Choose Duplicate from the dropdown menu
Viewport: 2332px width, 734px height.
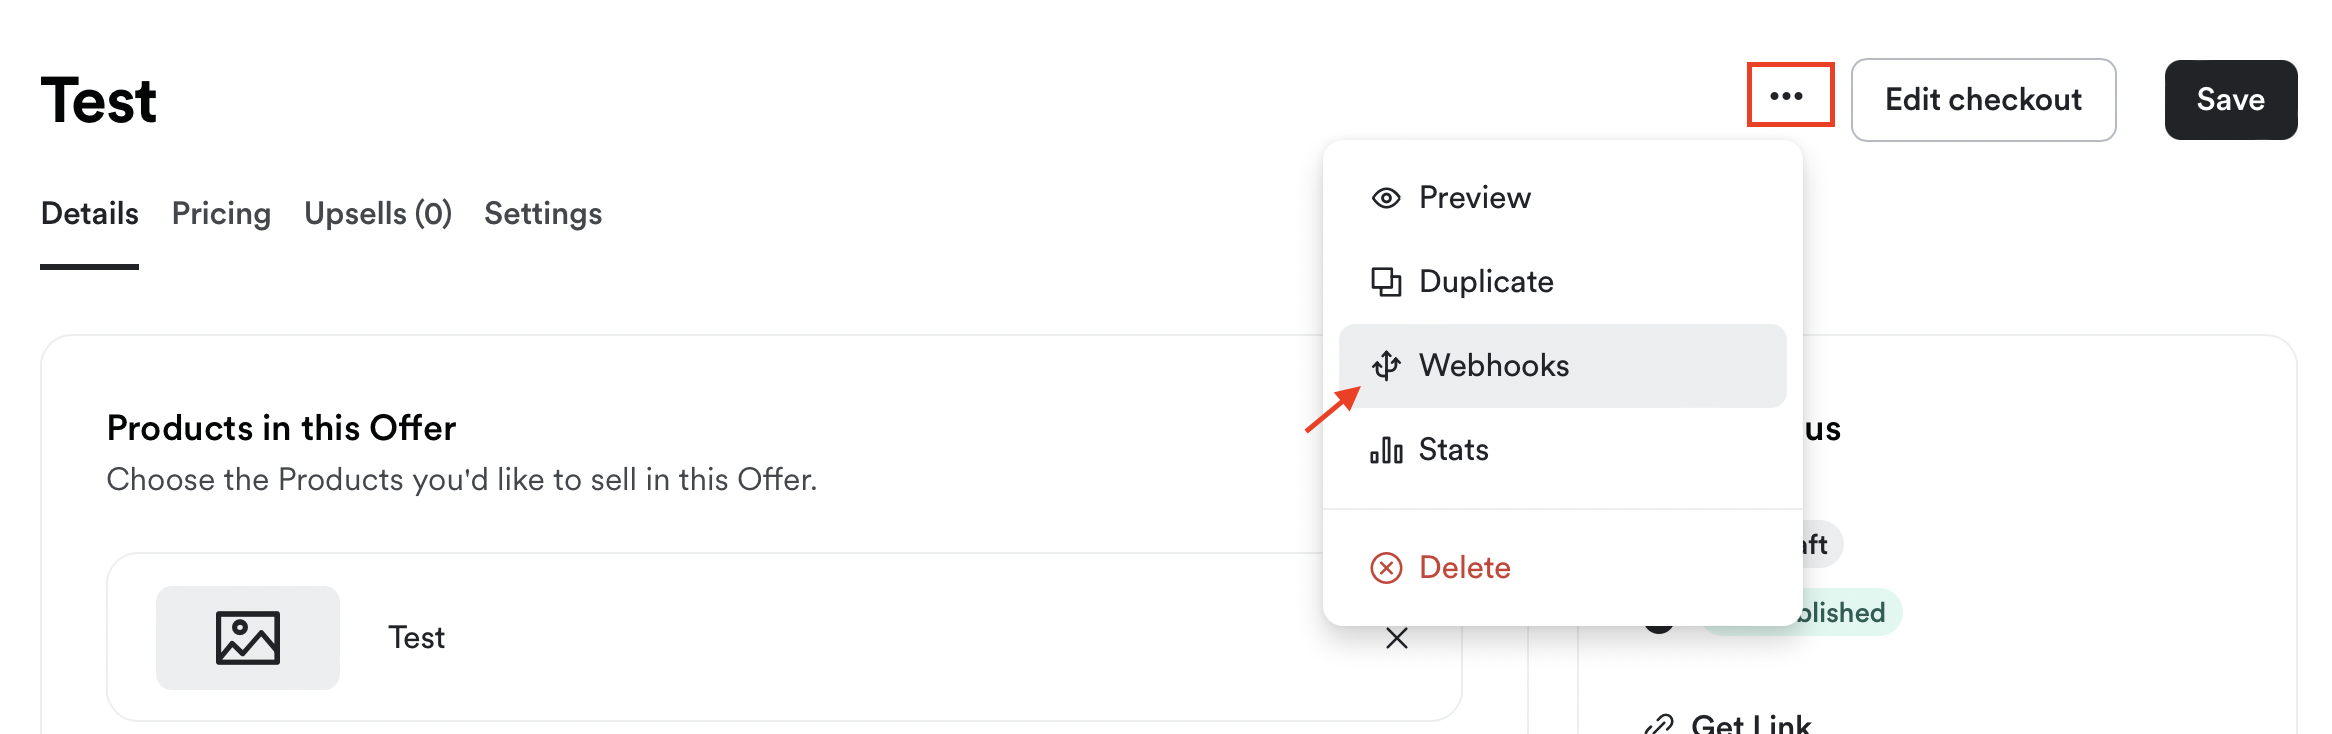(x=1486, y=282)
